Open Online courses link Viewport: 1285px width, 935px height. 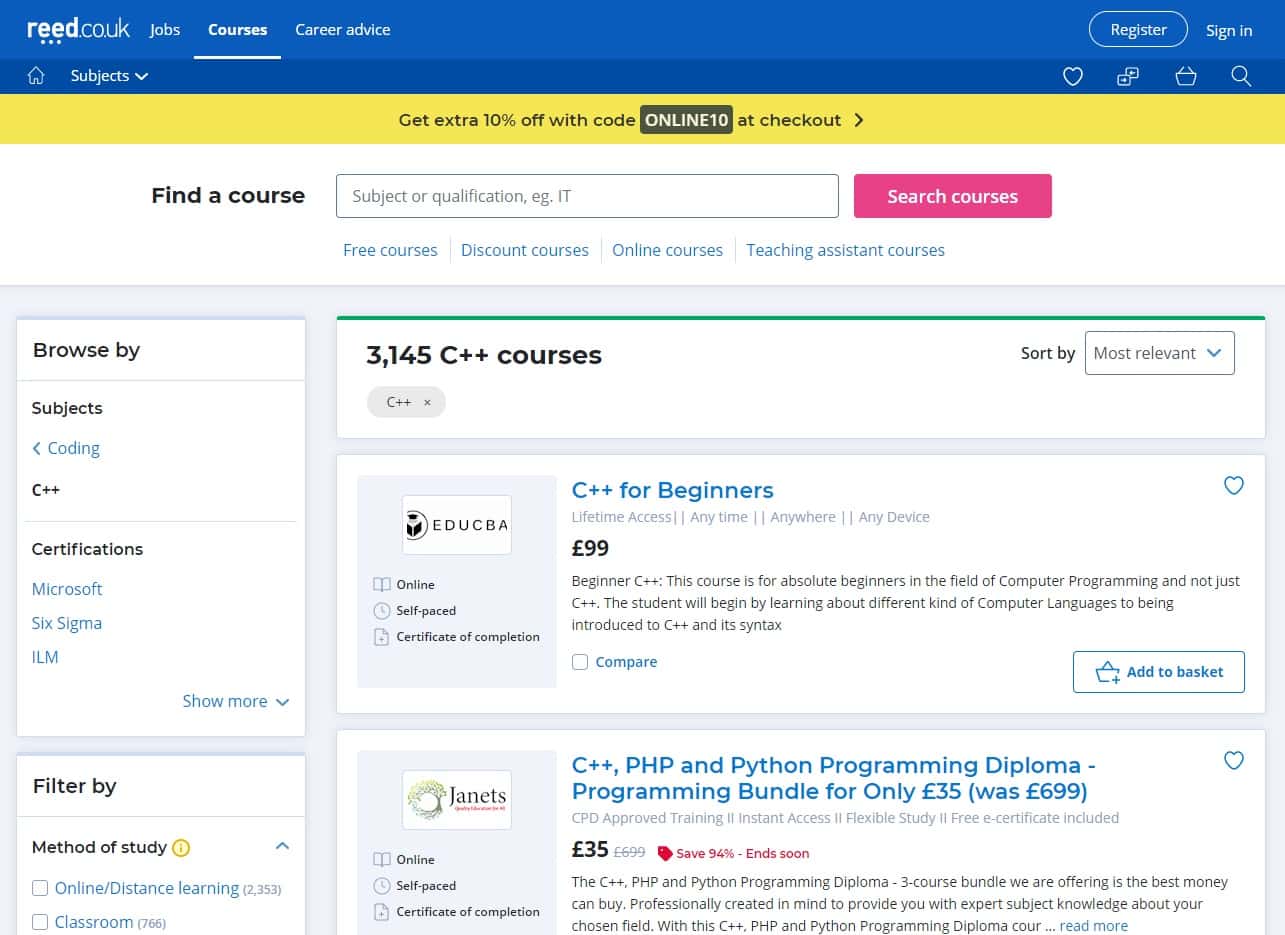click(667, 250)
